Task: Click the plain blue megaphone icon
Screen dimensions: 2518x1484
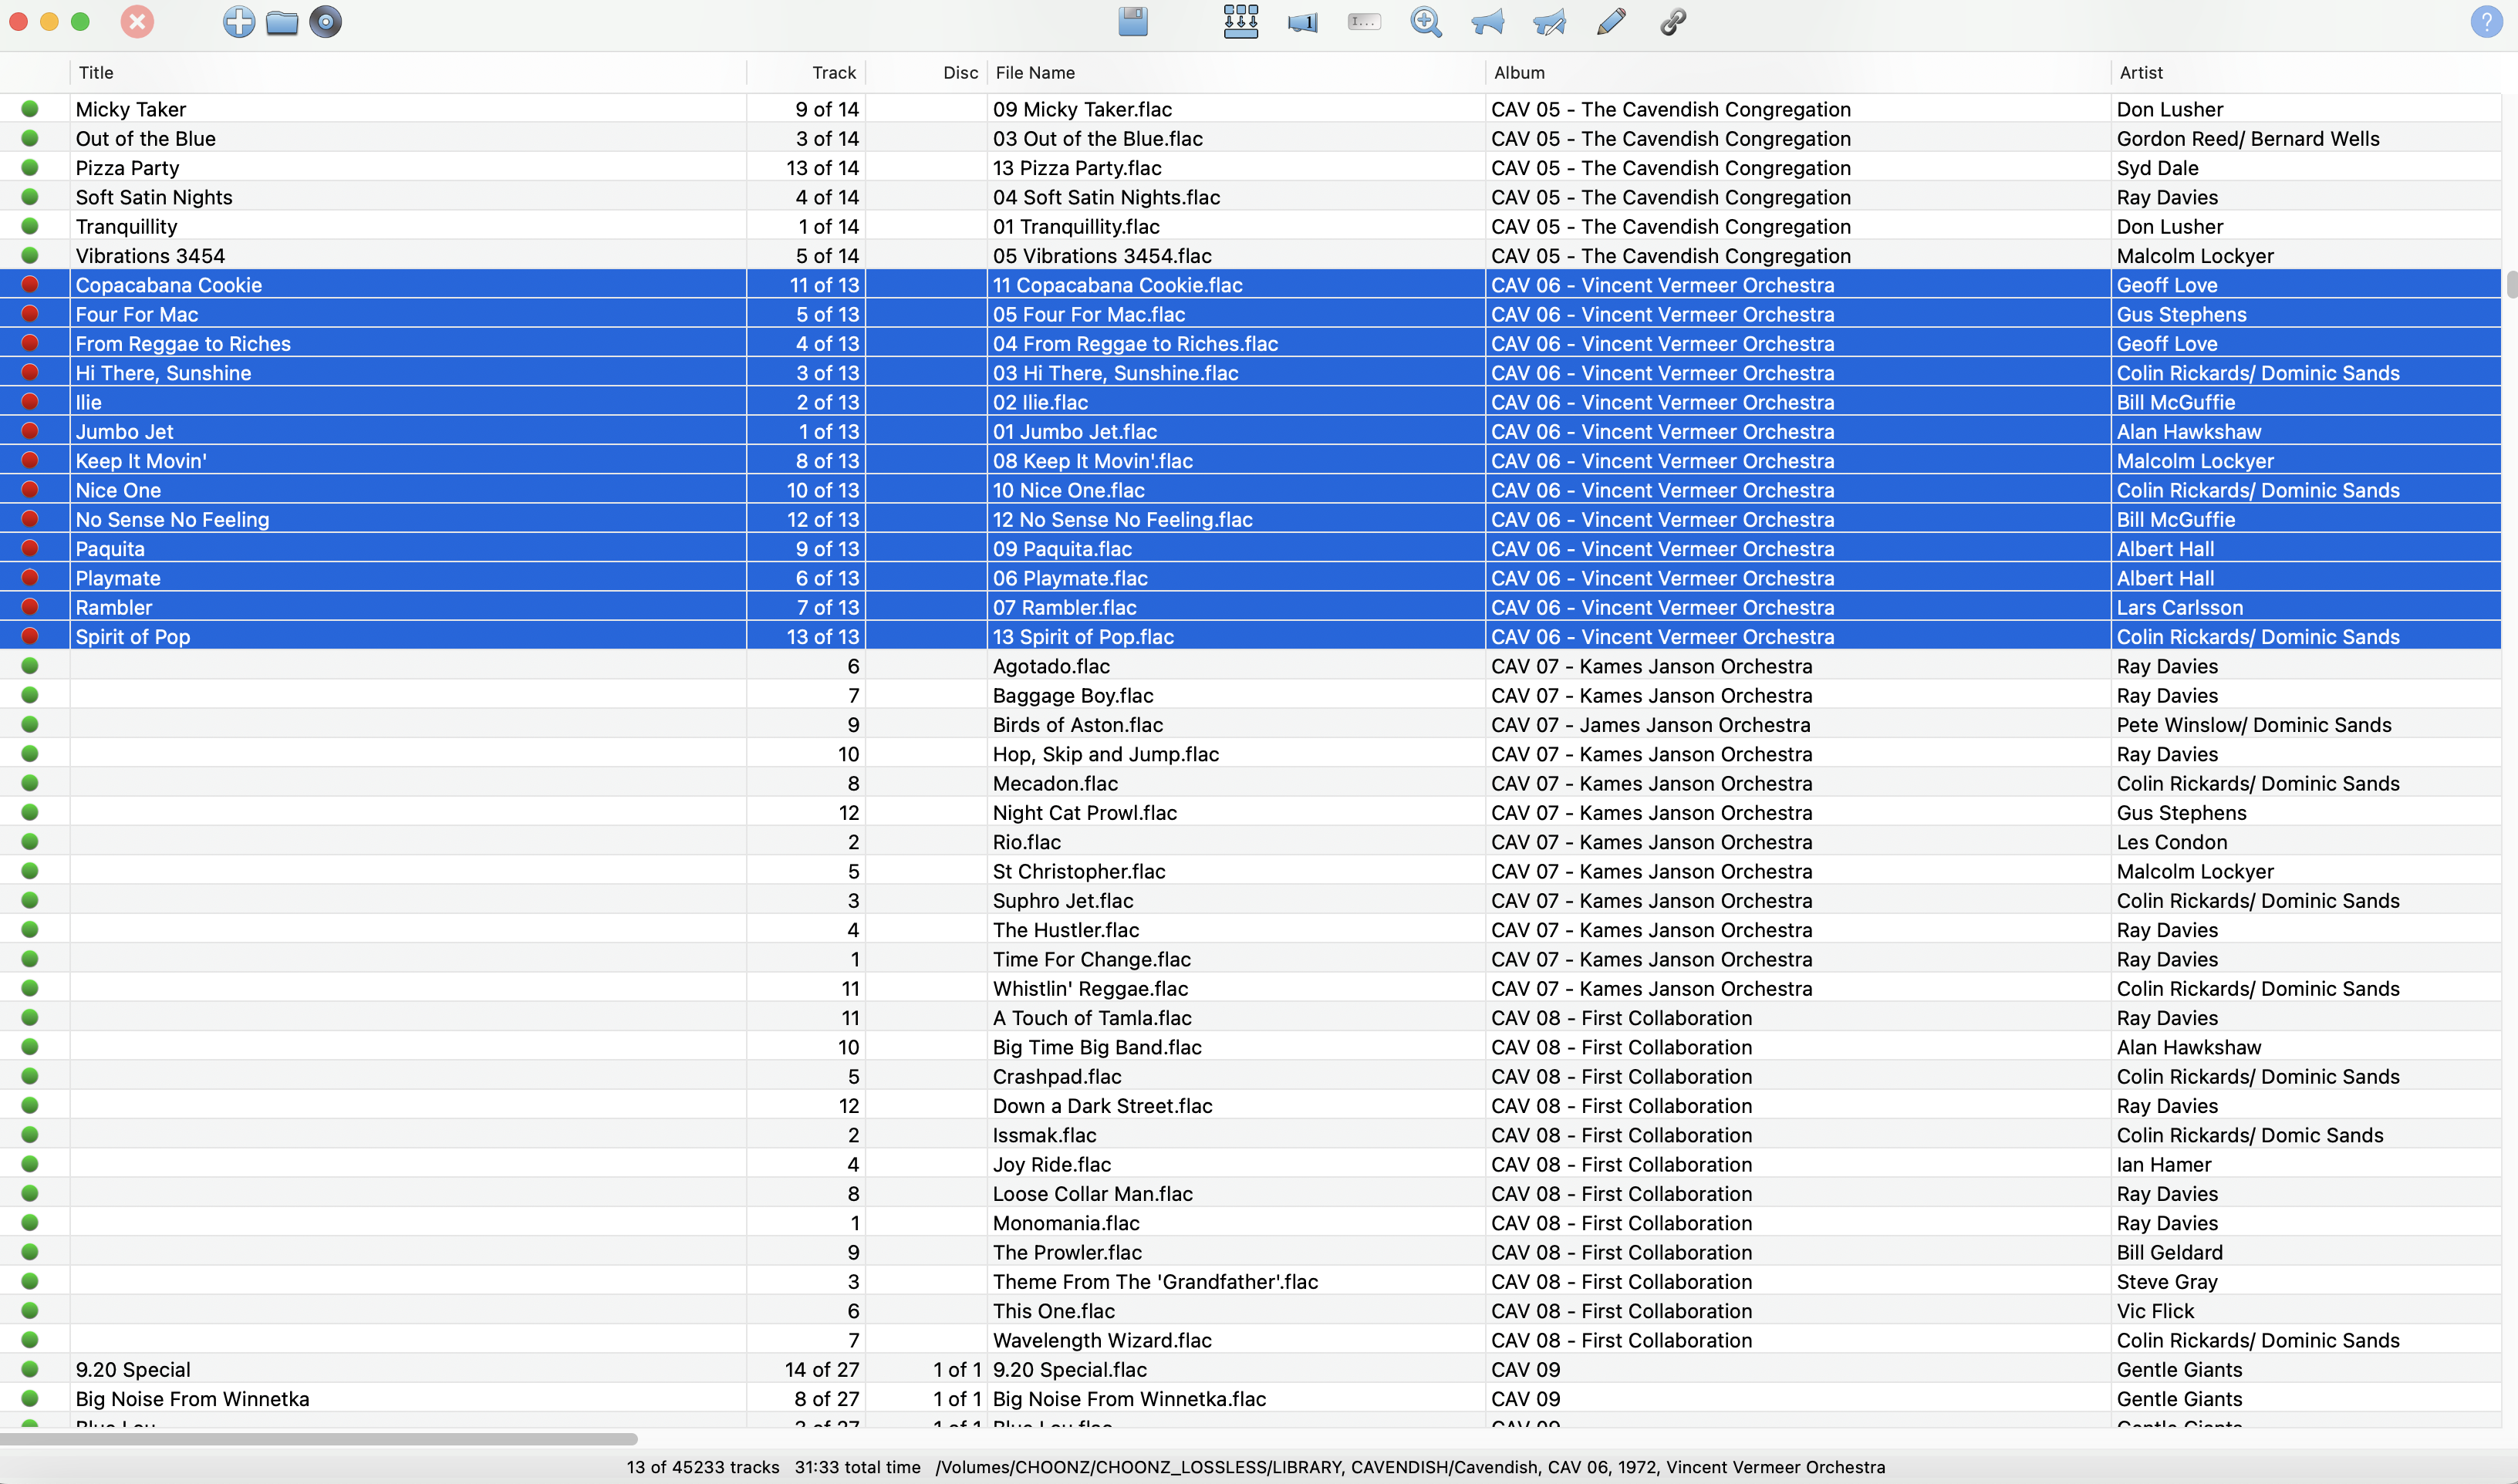Action: pos(1487,22)
